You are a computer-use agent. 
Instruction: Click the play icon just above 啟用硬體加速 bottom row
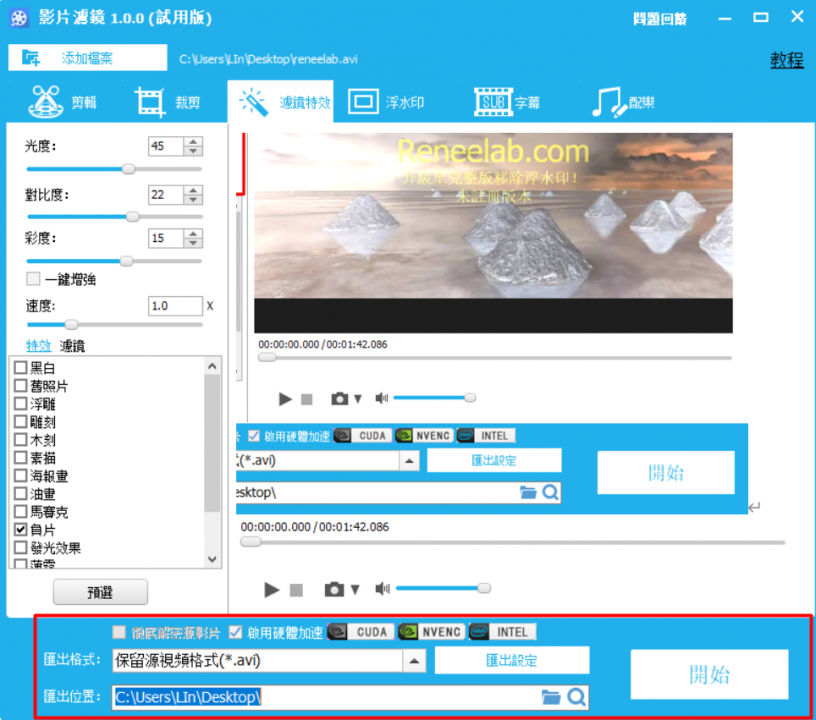(x=271, y=590)
